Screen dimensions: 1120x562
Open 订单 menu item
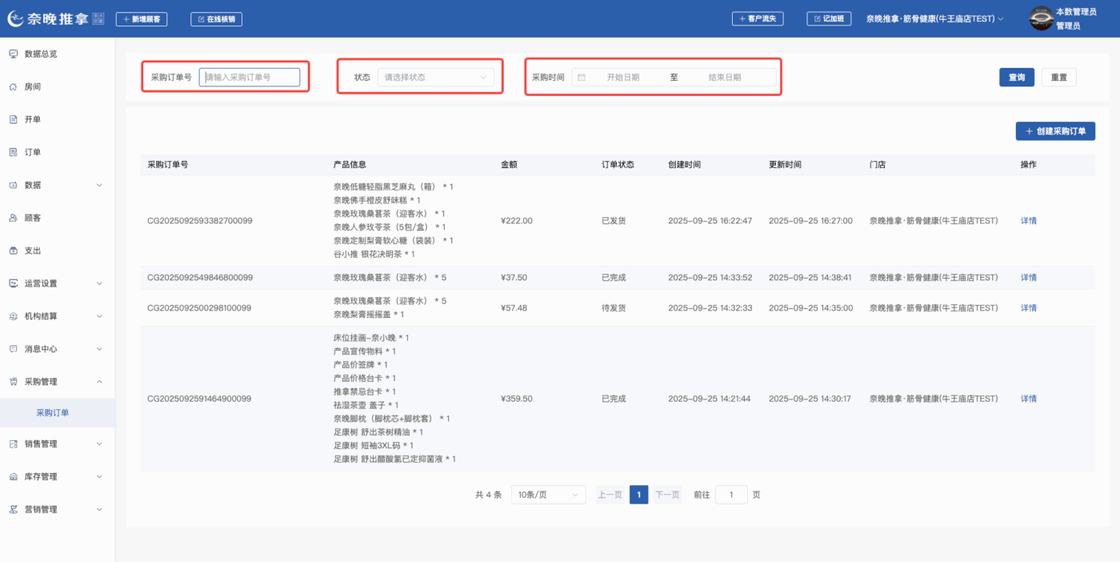tap(57, 152)
